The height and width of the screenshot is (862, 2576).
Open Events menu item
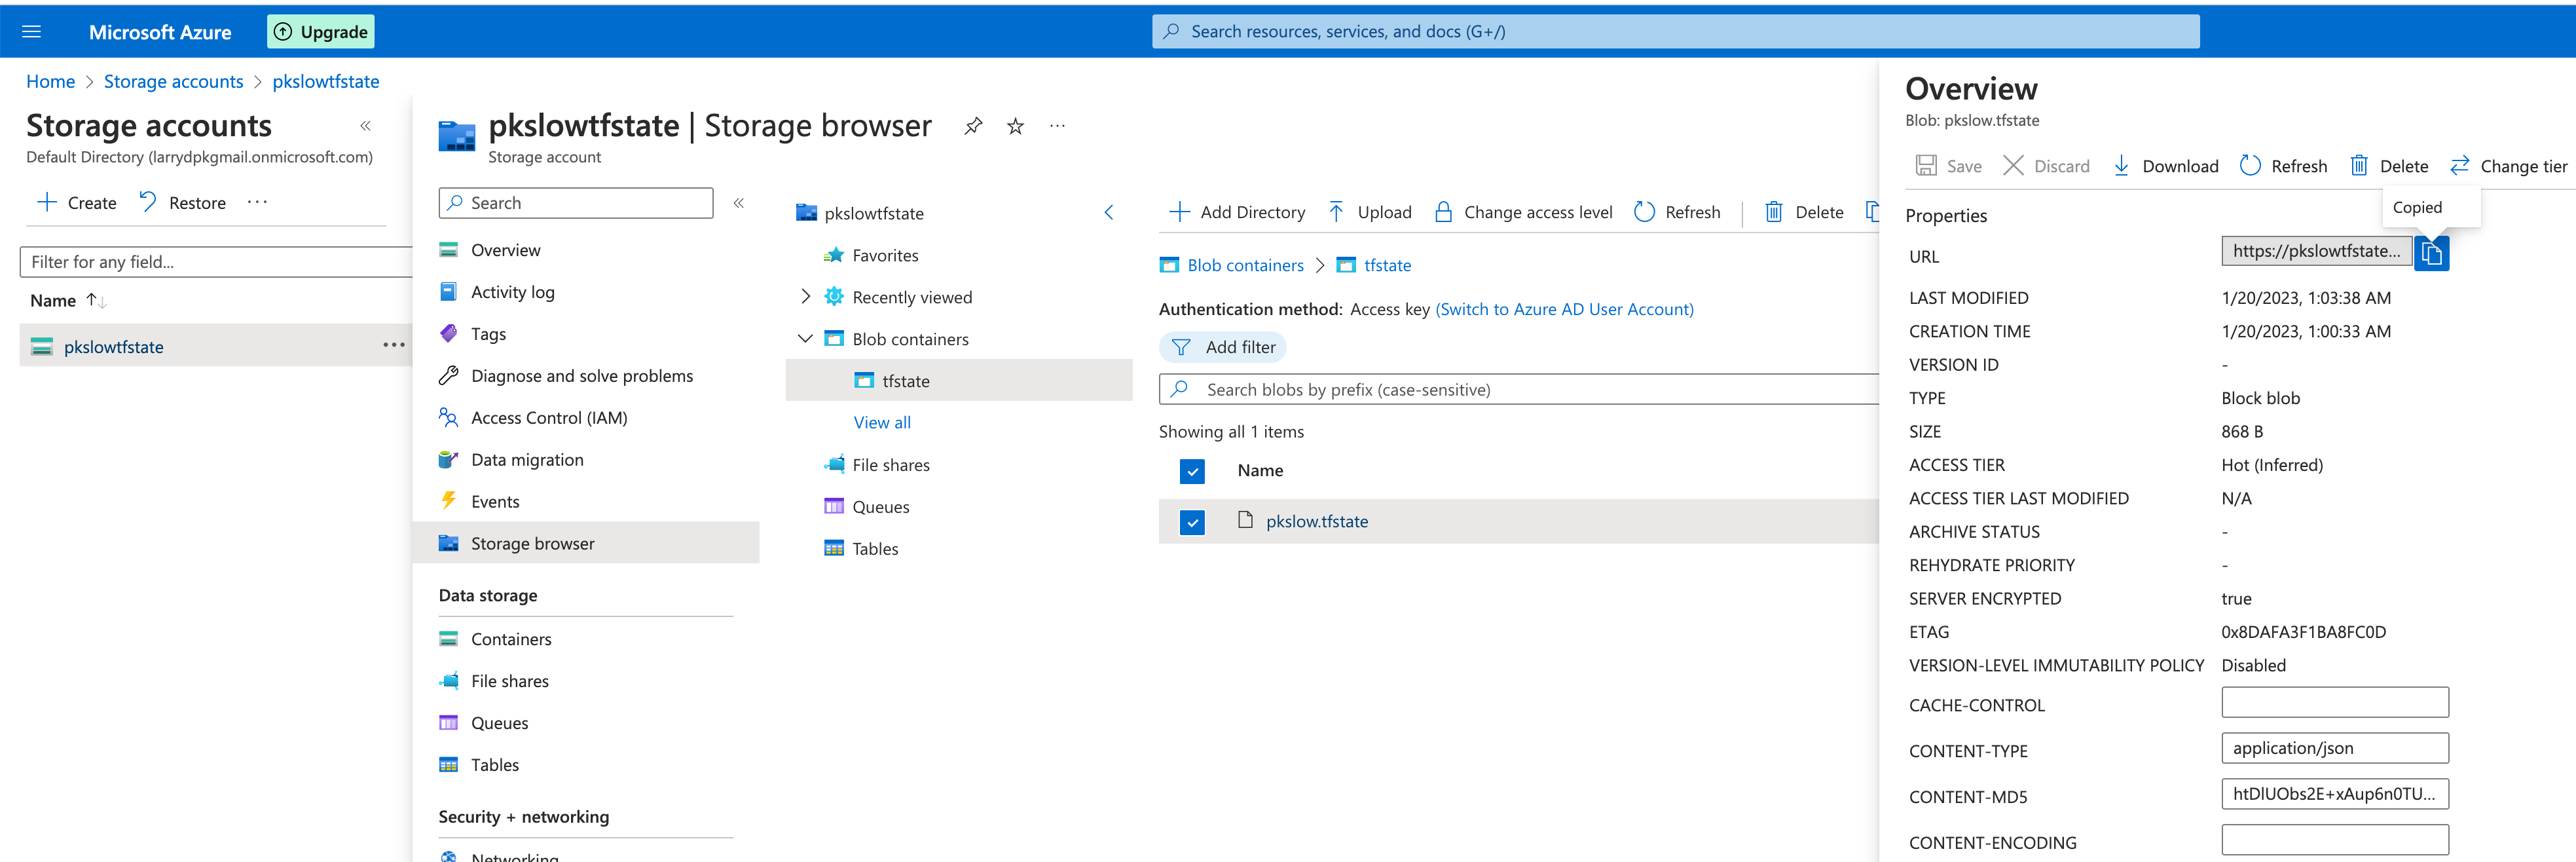coord(494,502)
